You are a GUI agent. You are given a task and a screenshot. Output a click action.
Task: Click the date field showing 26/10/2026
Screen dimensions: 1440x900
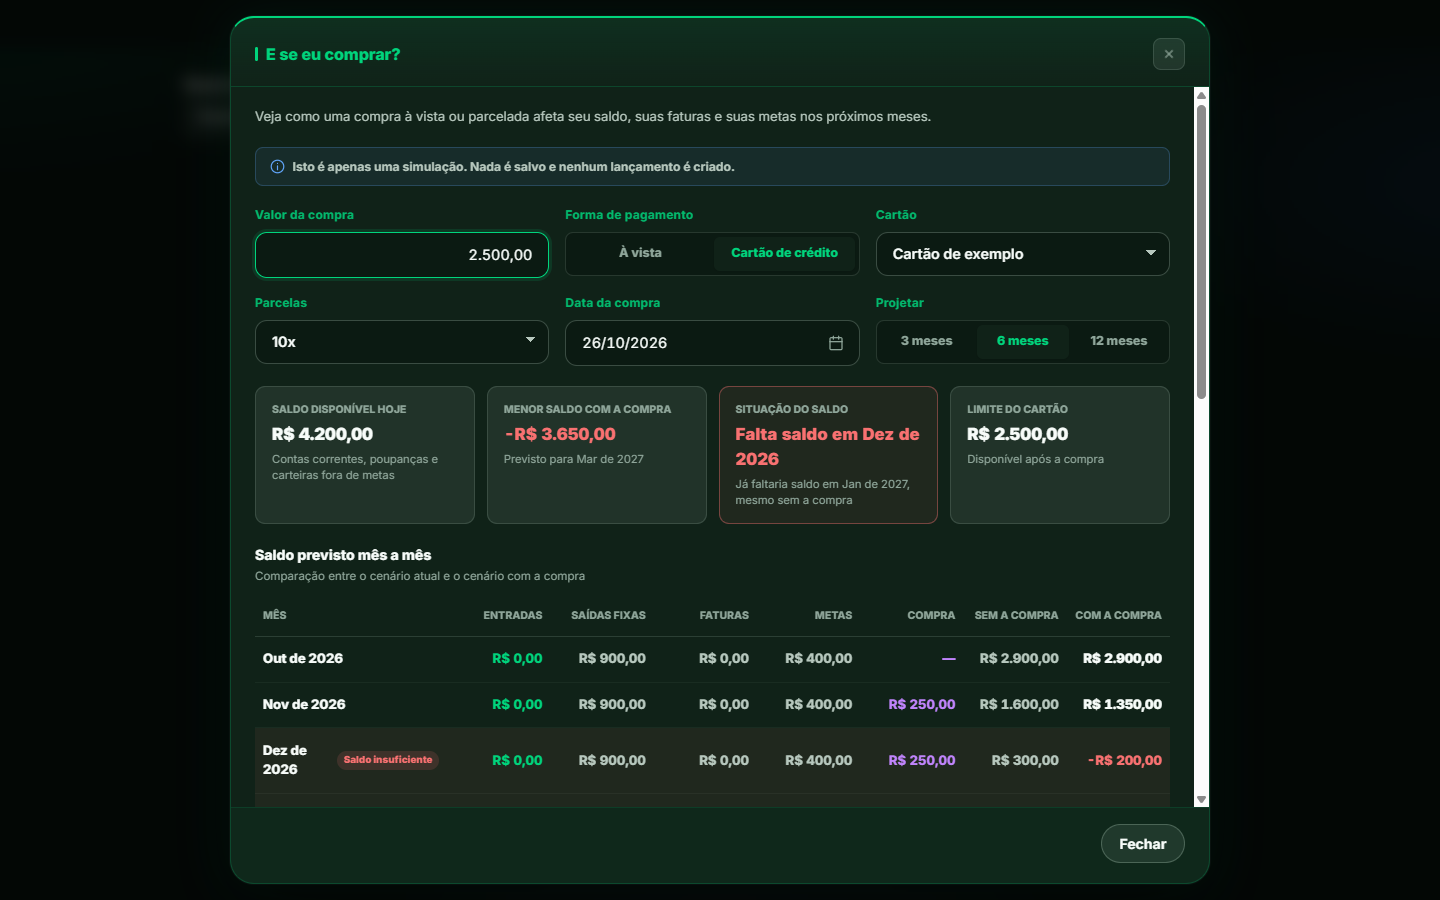click(x=712, y=343)
